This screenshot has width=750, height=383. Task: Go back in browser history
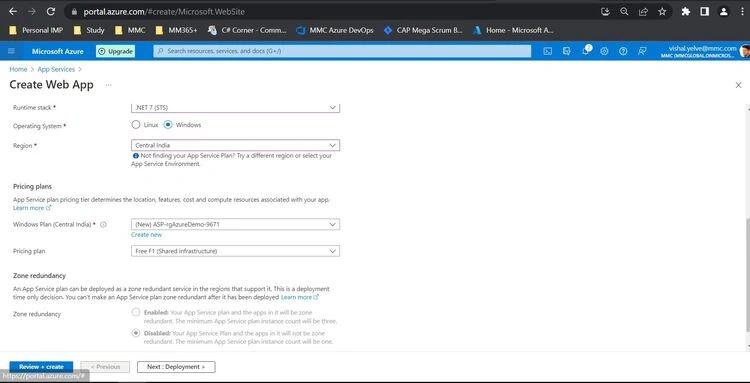tap(13, 11)
